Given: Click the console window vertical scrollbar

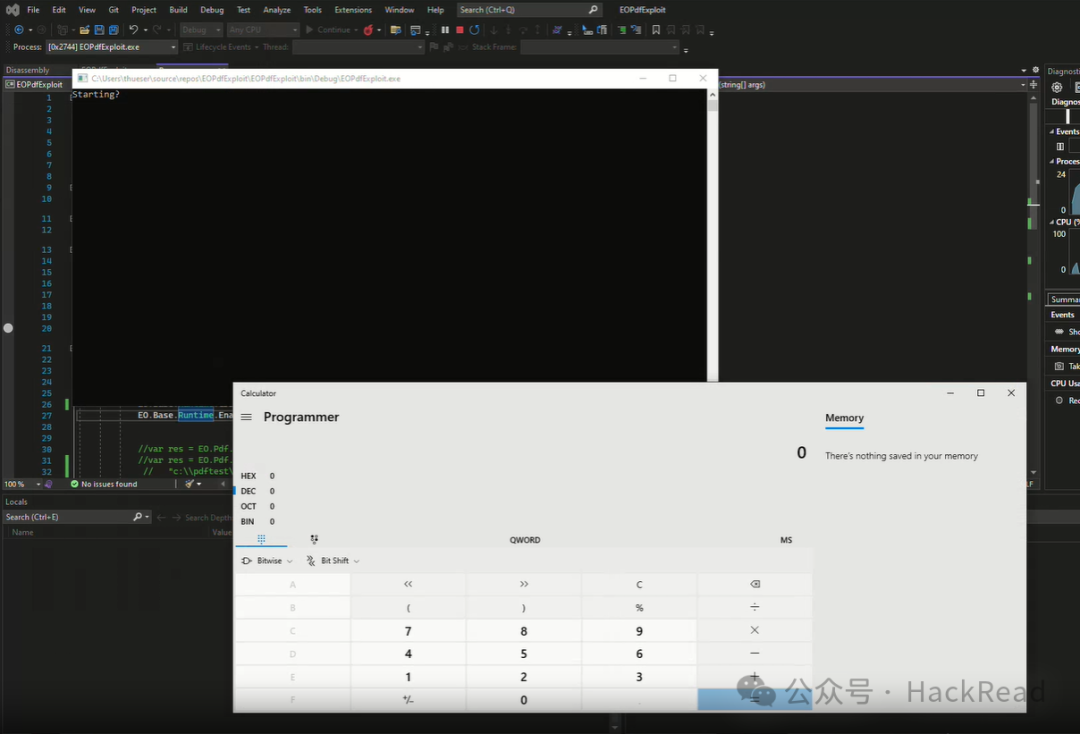Looking at the screenshot, I should pyautogui.click(x=712, y=234).
